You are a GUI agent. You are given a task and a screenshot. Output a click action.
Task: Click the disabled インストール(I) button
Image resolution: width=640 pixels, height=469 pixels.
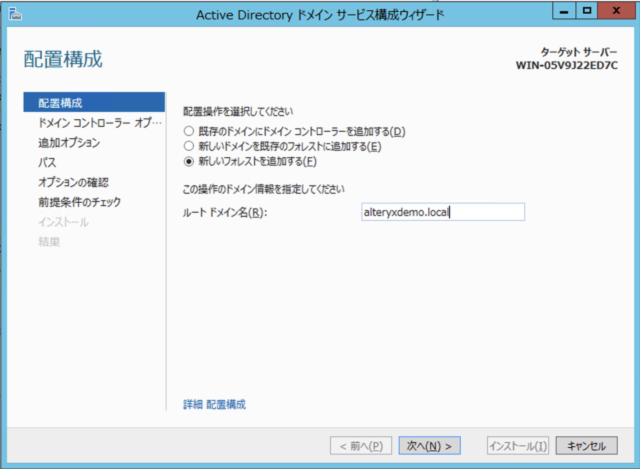pos(518,446)
